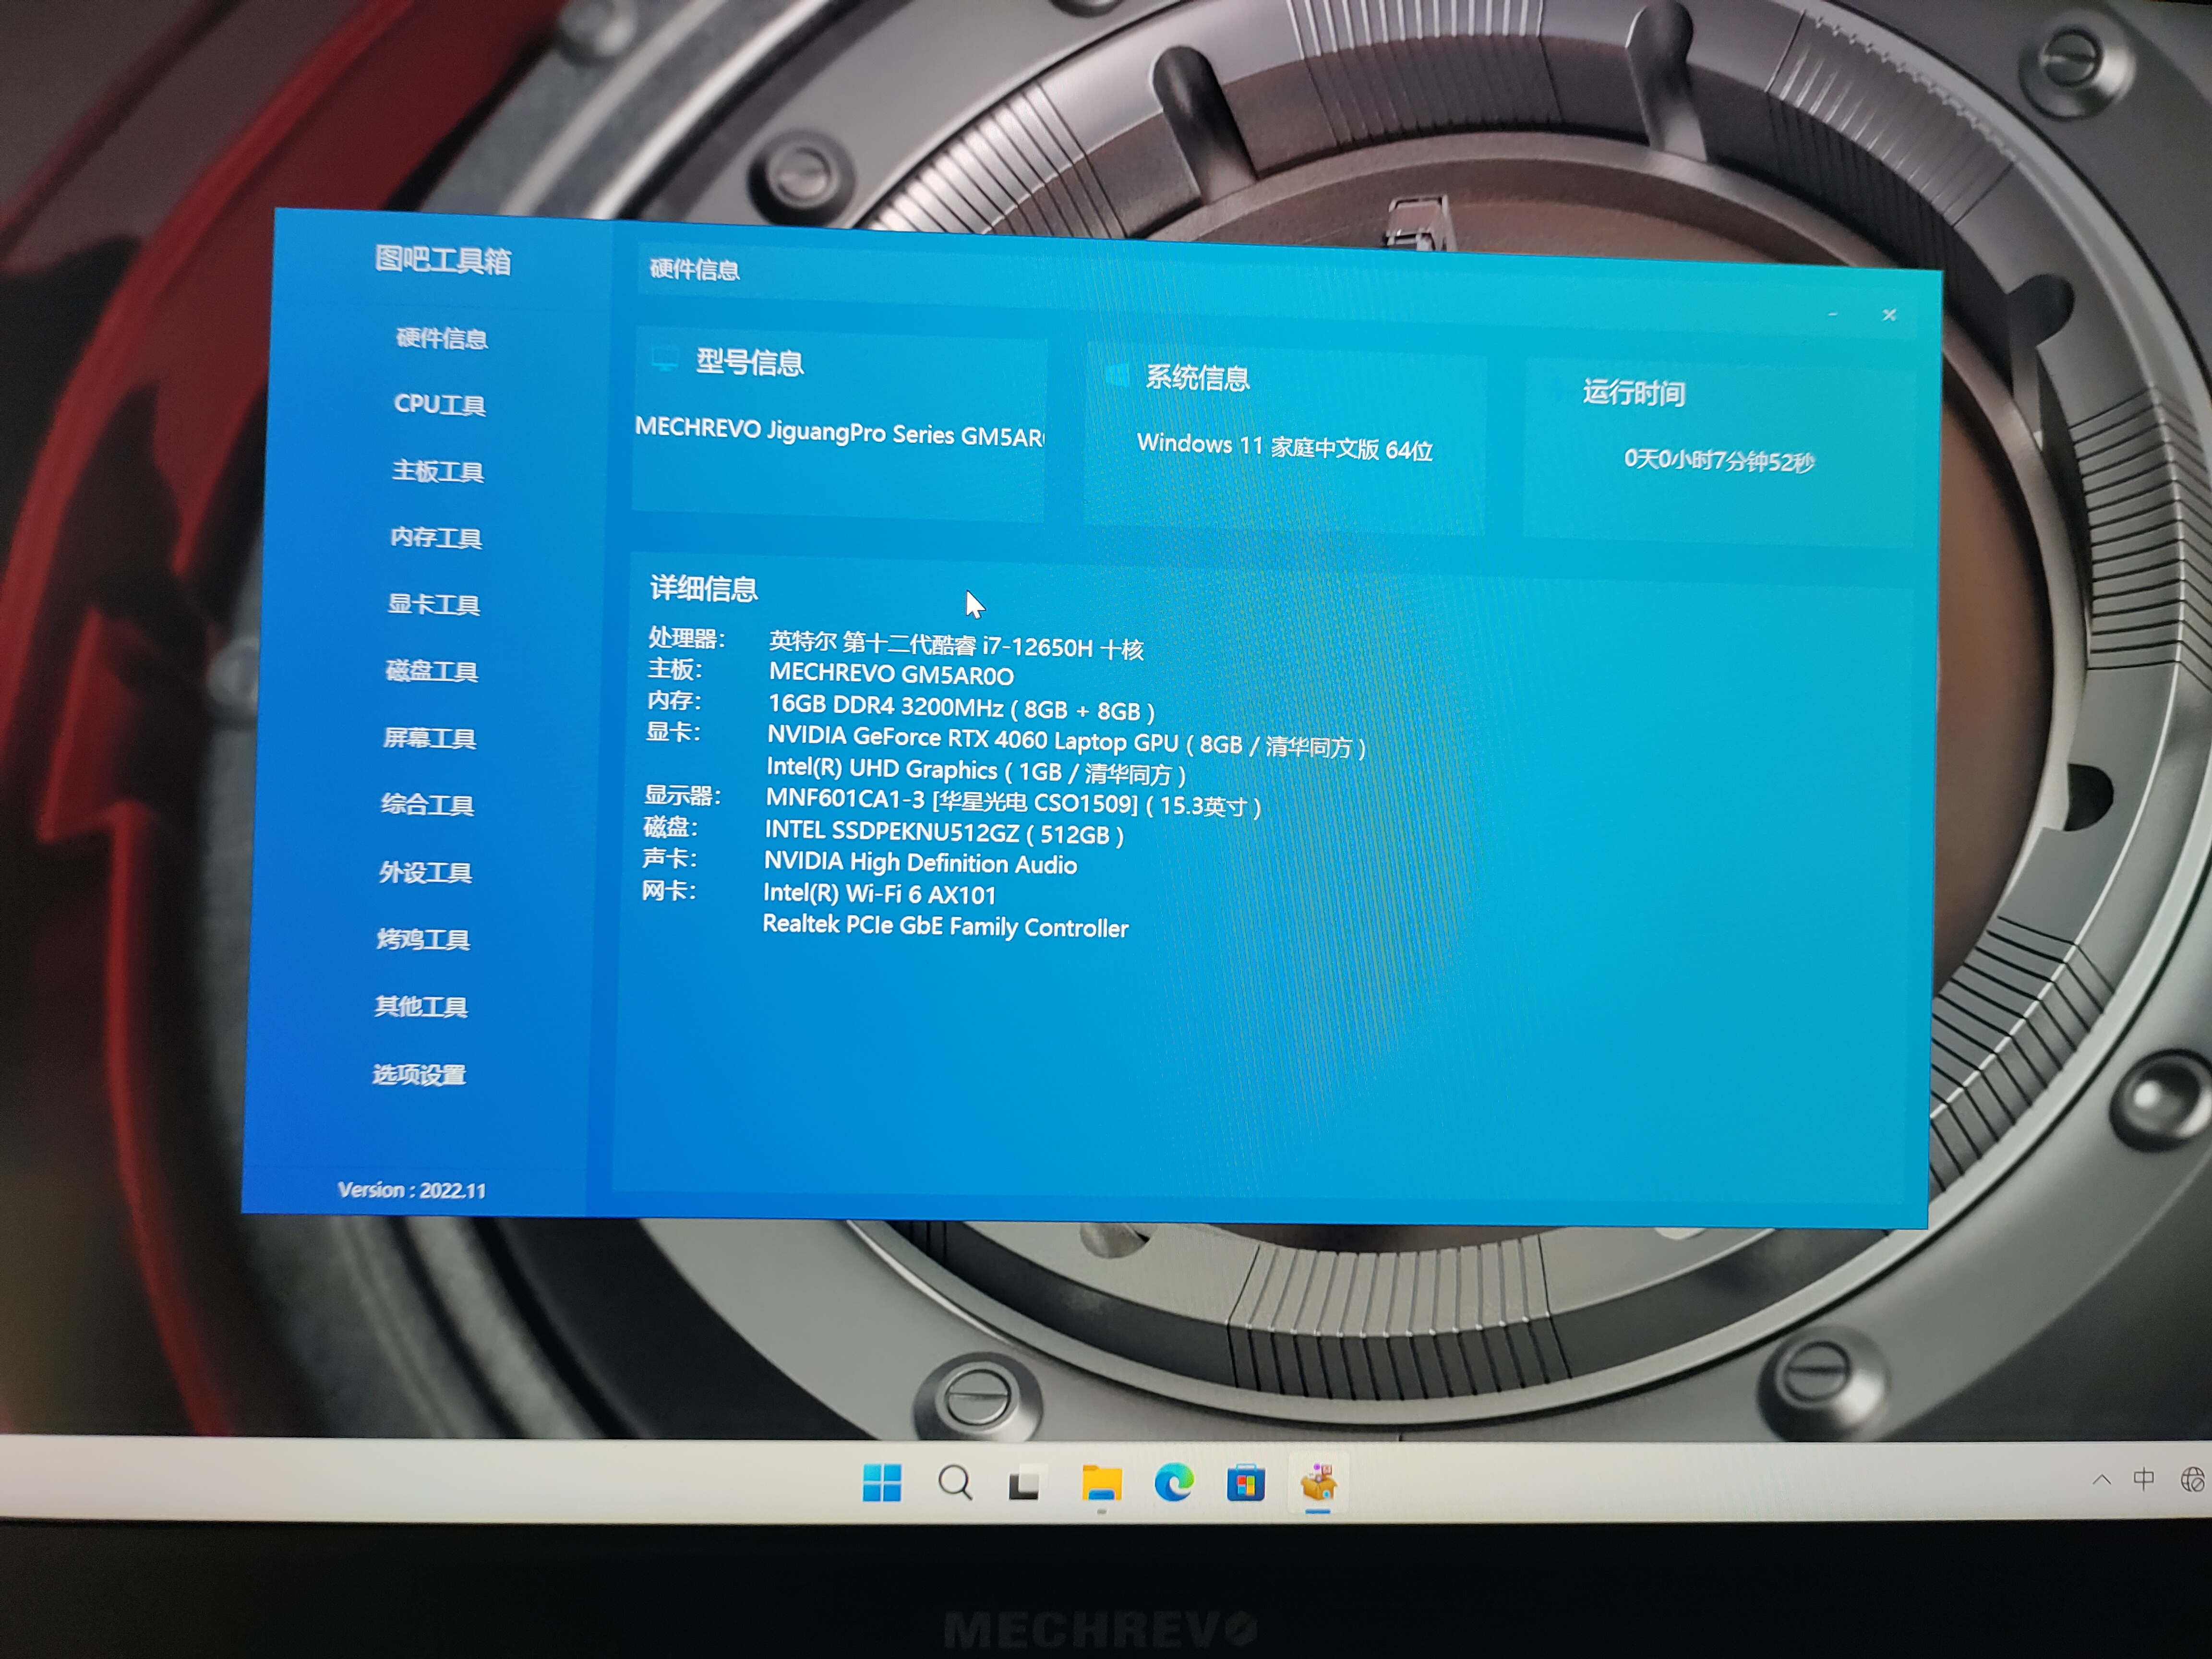The height and width of the screenshot is (1659, 2212).
Task: Minimize the 图吧工具箱 window
Action: pyautogui.click(x=1832, y=314)
